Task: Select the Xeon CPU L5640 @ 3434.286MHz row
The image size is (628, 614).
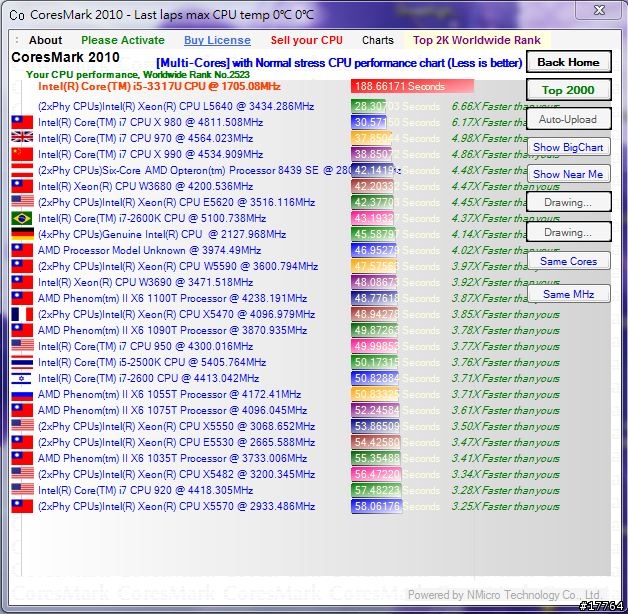Action: 176,107
